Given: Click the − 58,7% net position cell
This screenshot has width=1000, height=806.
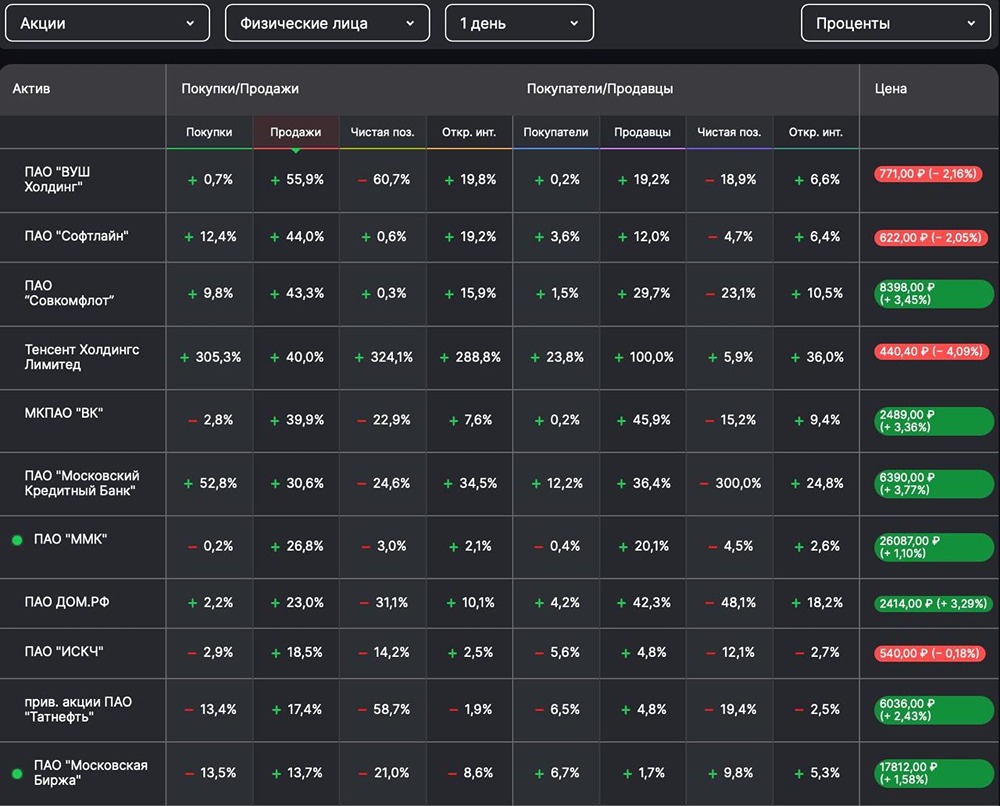Looking at the screenshot, I should [x=383, y=709].
